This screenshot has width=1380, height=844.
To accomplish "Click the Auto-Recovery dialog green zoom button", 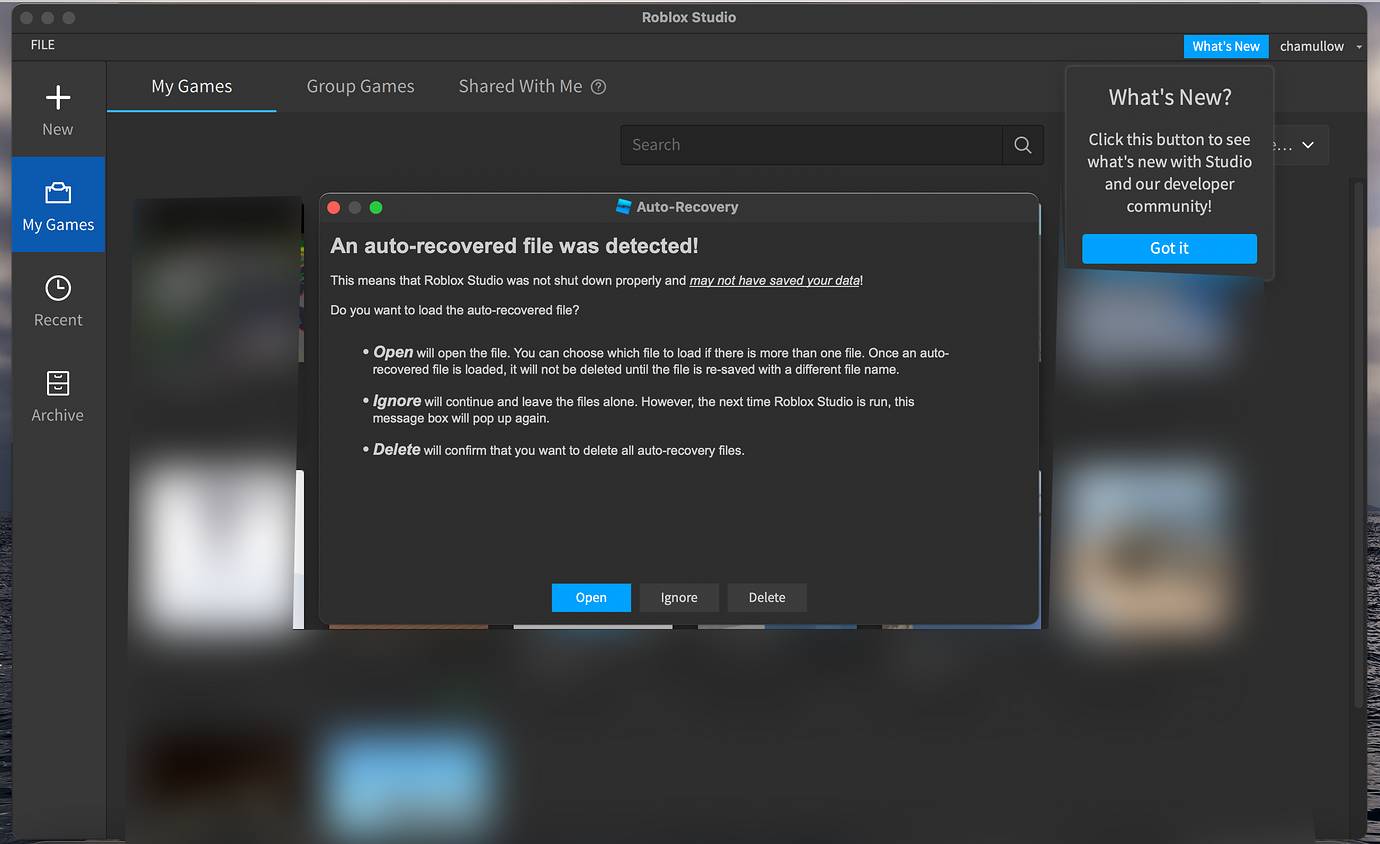I will [376, 207].
